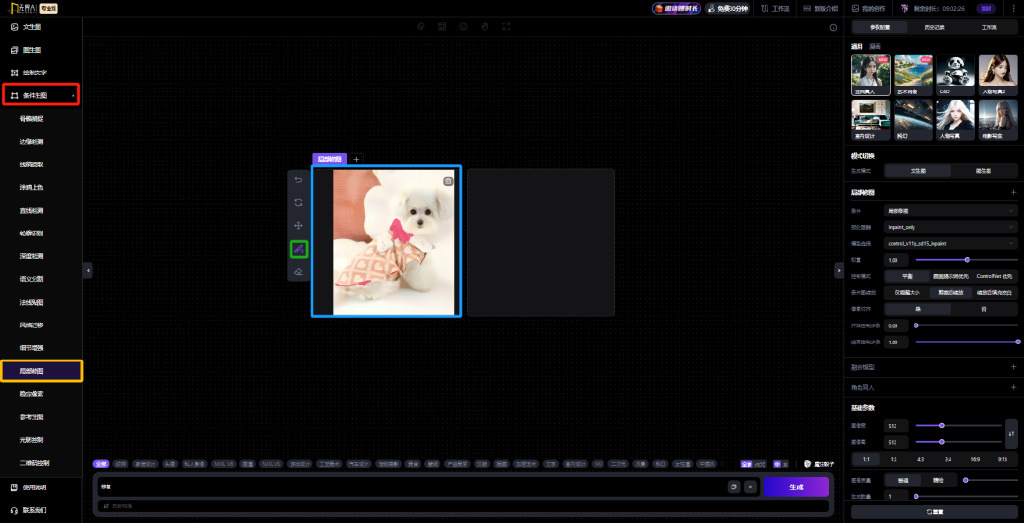This screenshot has height=523, width=1024.
Task: Click the 免费30分钟 button in header
Action: [727, 8]
